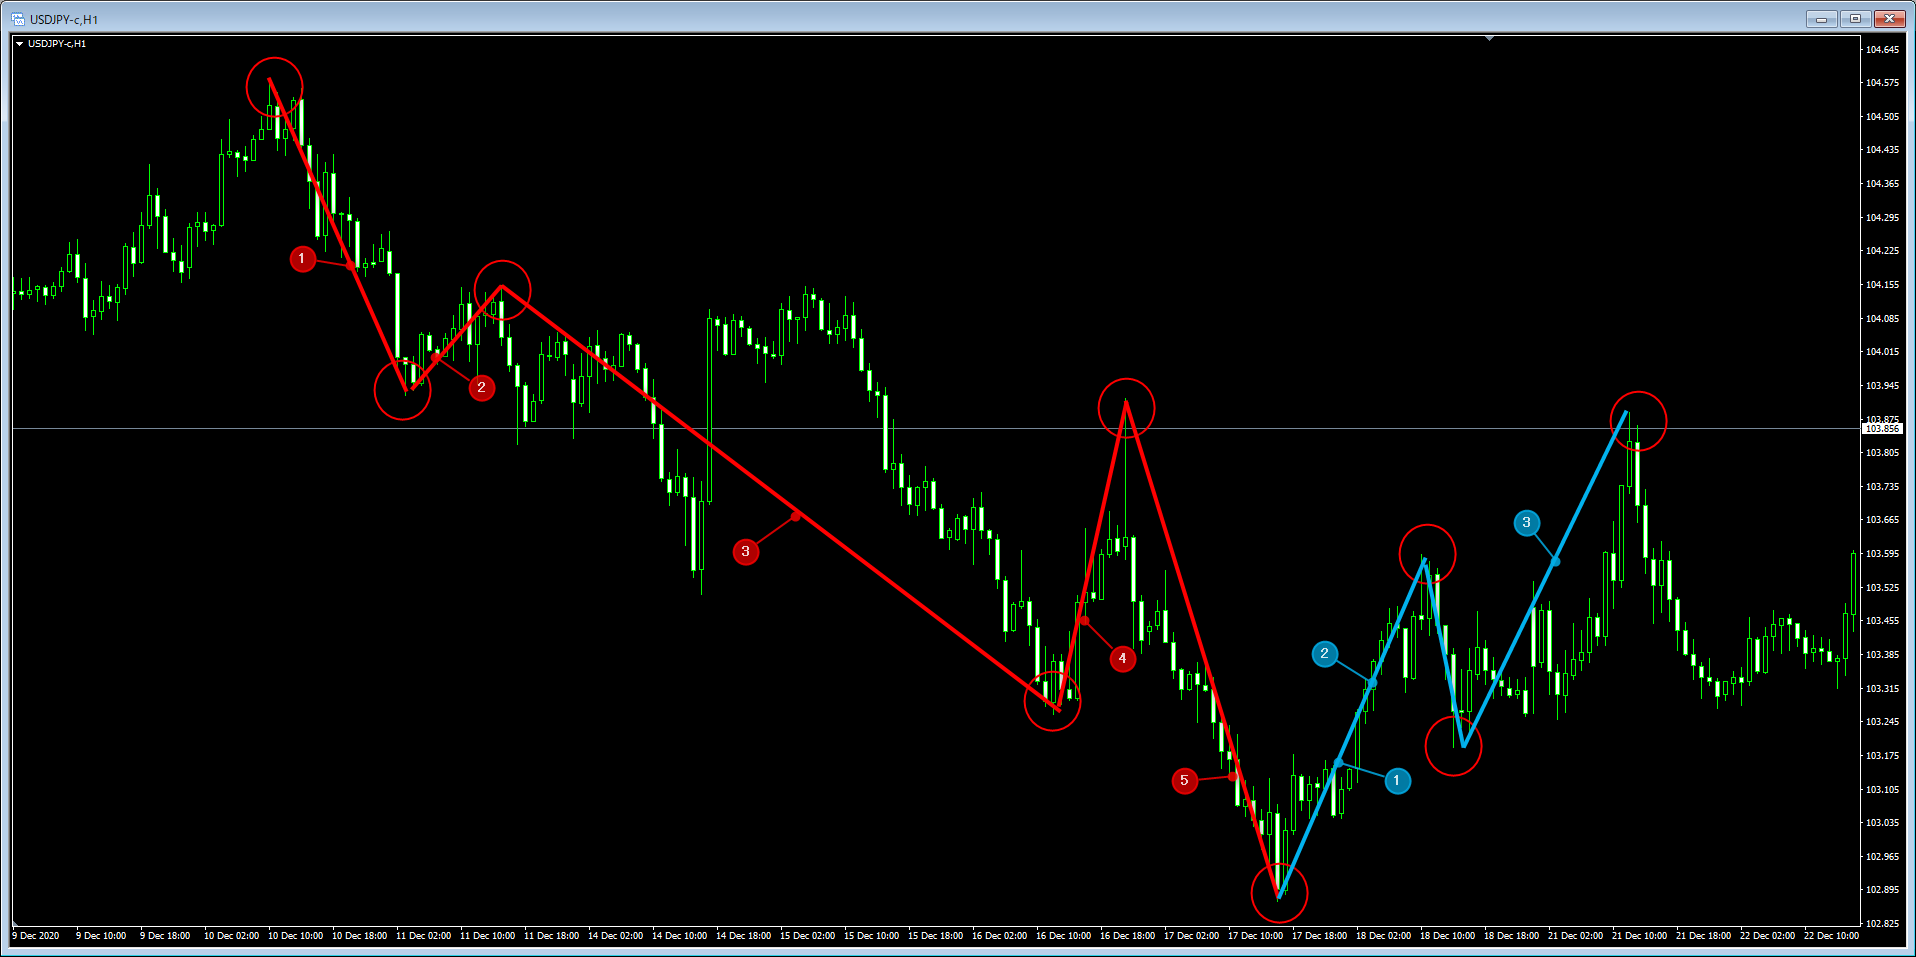Click the 103.175 price scale label
This screenshot has width=1916, height=957.
tap(1882, 755)
